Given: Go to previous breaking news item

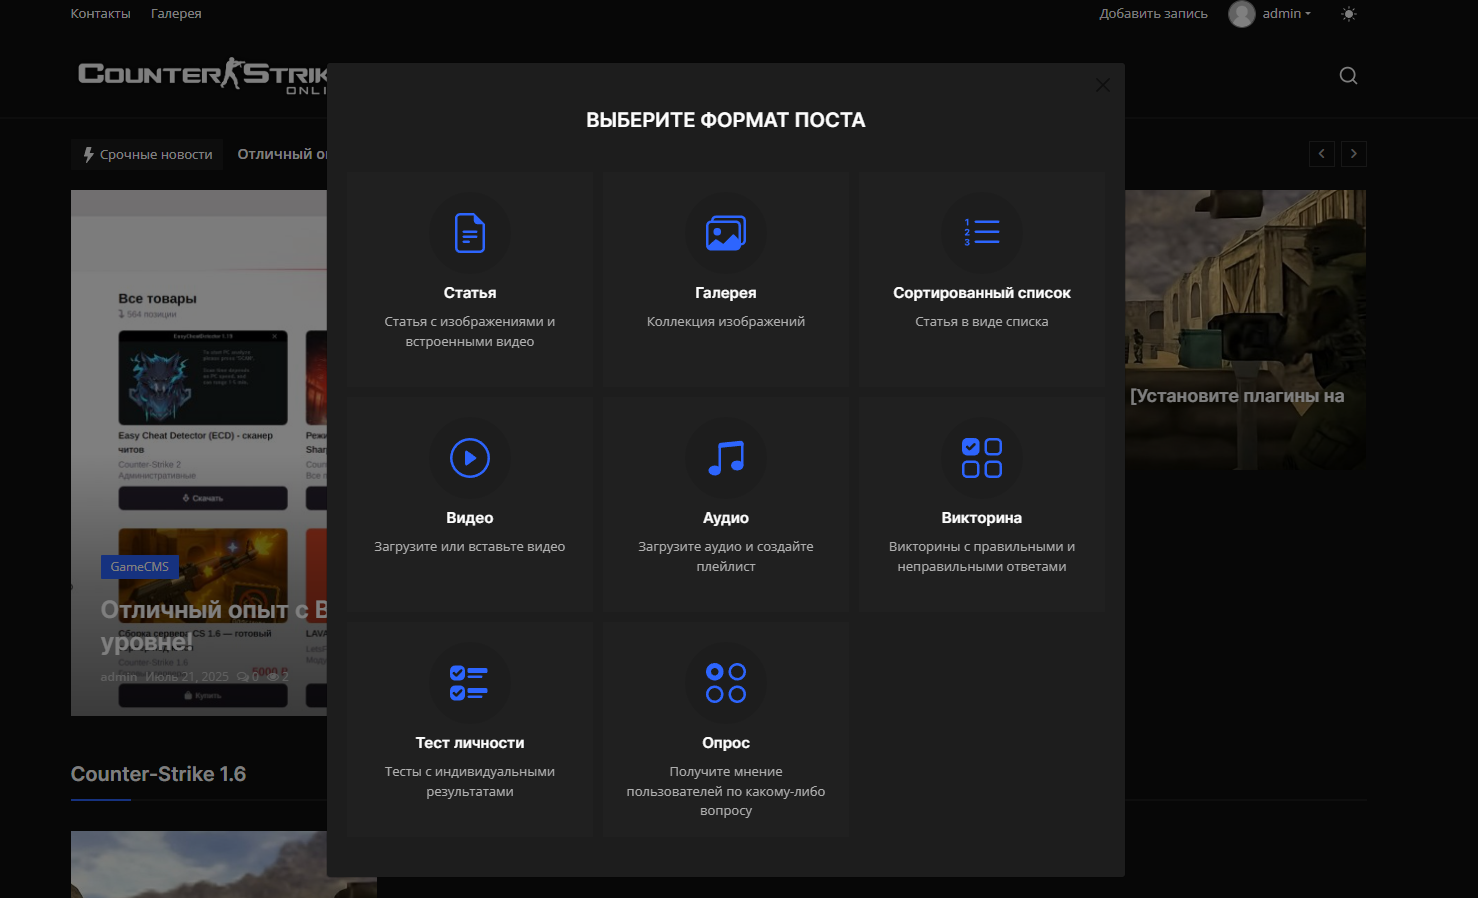Looking at the screenshot, I should 1321,154.
